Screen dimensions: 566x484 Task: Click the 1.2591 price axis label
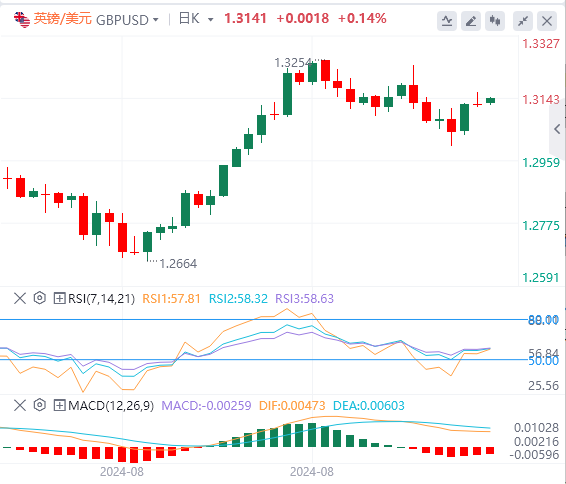pos(541,278)
